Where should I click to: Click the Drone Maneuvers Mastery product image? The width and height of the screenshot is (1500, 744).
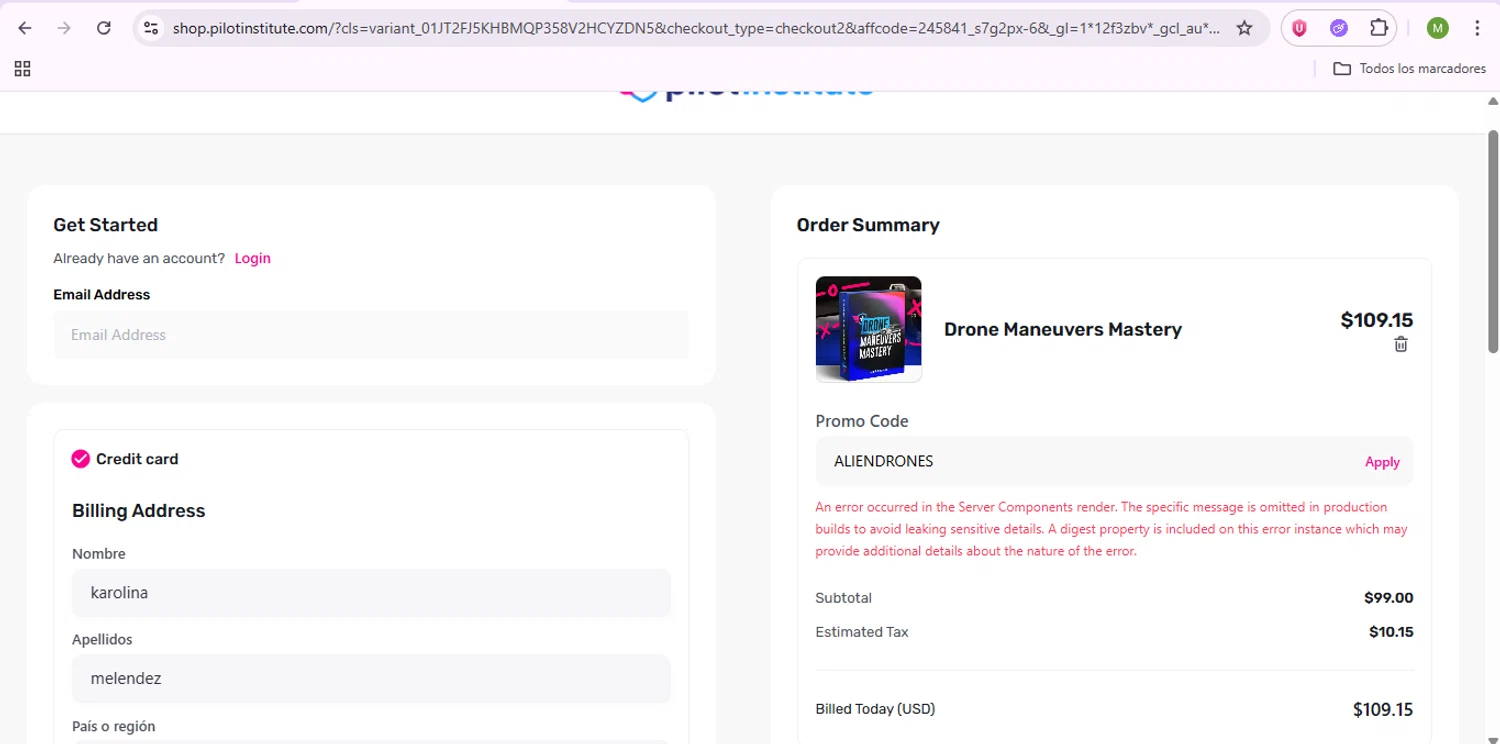click(x=868, y=329)
